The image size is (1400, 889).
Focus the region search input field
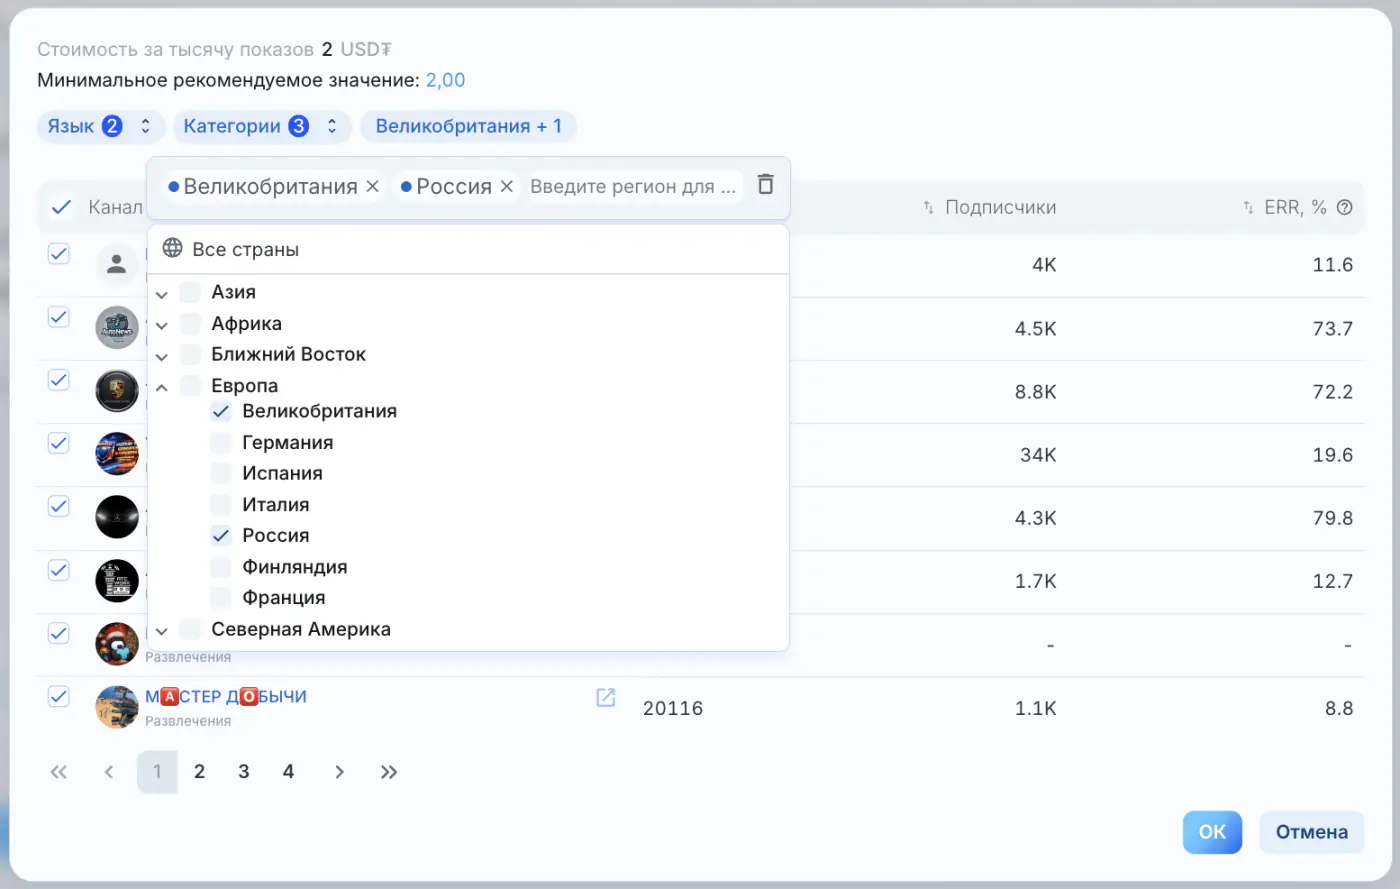pos(633,187)
